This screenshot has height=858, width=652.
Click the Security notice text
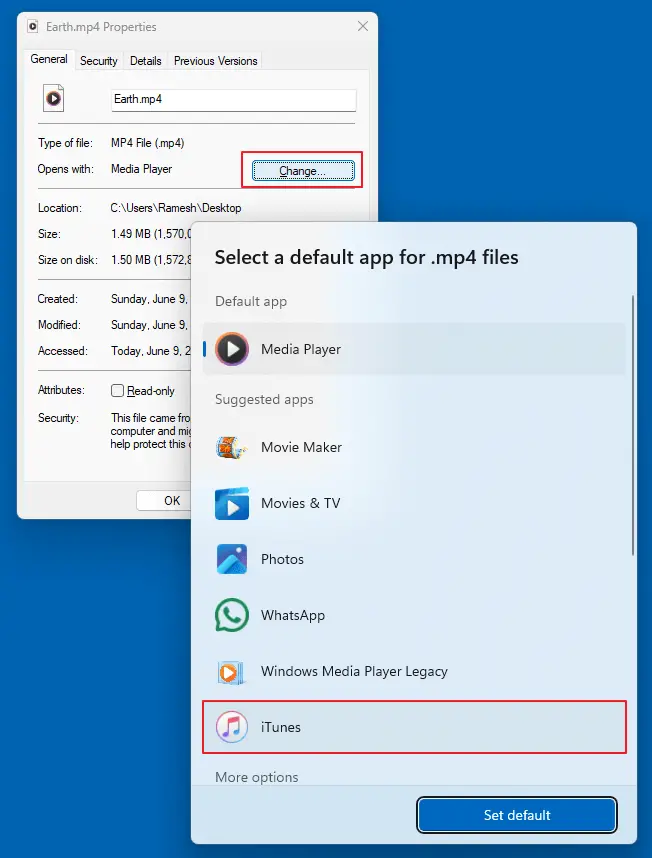pyautogui.click(x=150, y=431)
